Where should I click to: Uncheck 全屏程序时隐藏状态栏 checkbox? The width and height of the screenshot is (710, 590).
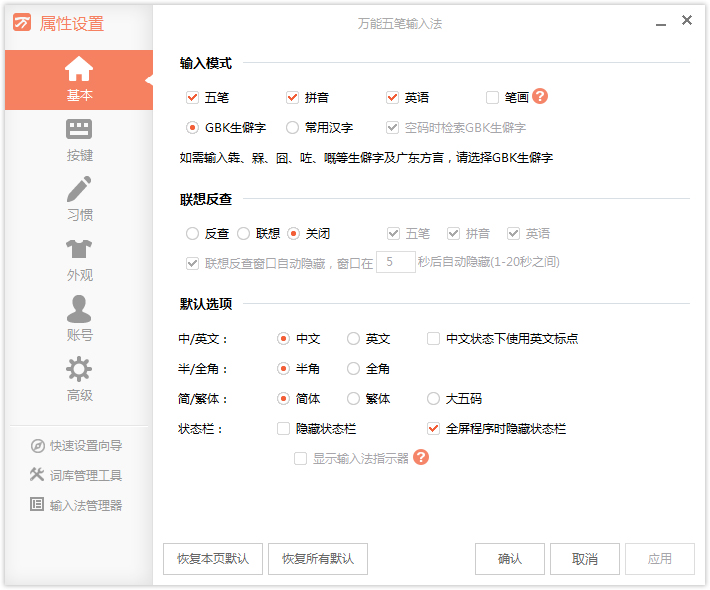coord(433,428)
